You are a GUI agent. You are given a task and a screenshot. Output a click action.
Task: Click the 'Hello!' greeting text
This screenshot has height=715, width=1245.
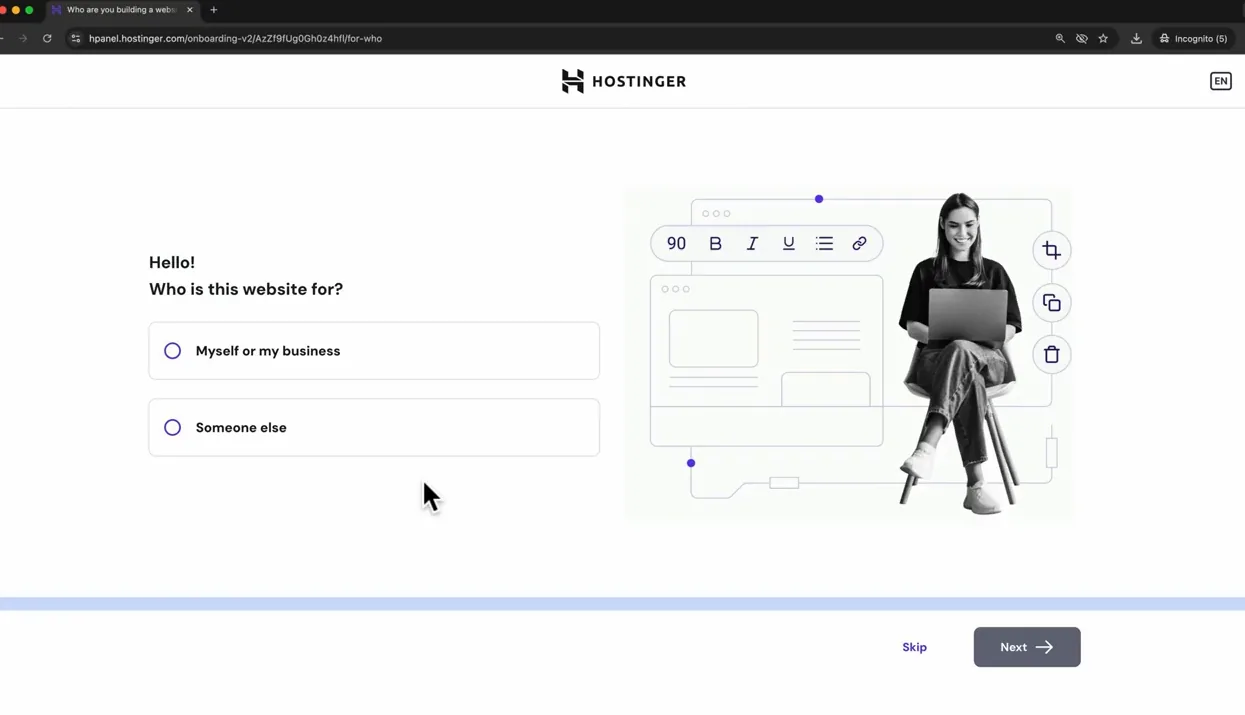click(172, 262)
